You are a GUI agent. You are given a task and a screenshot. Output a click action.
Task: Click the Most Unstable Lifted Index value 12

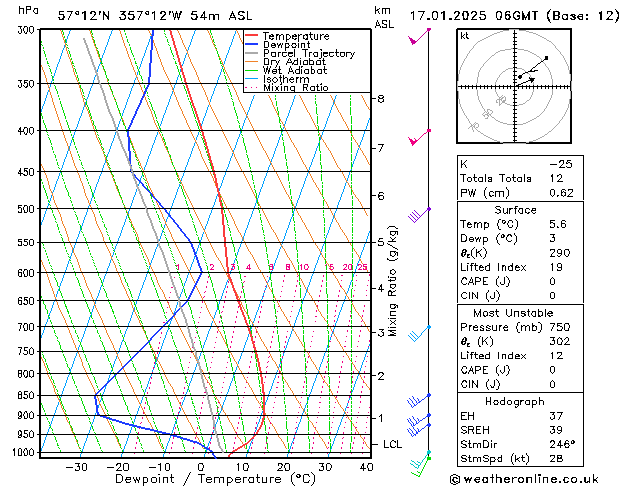pyautogui.click(x=556, y=356)
